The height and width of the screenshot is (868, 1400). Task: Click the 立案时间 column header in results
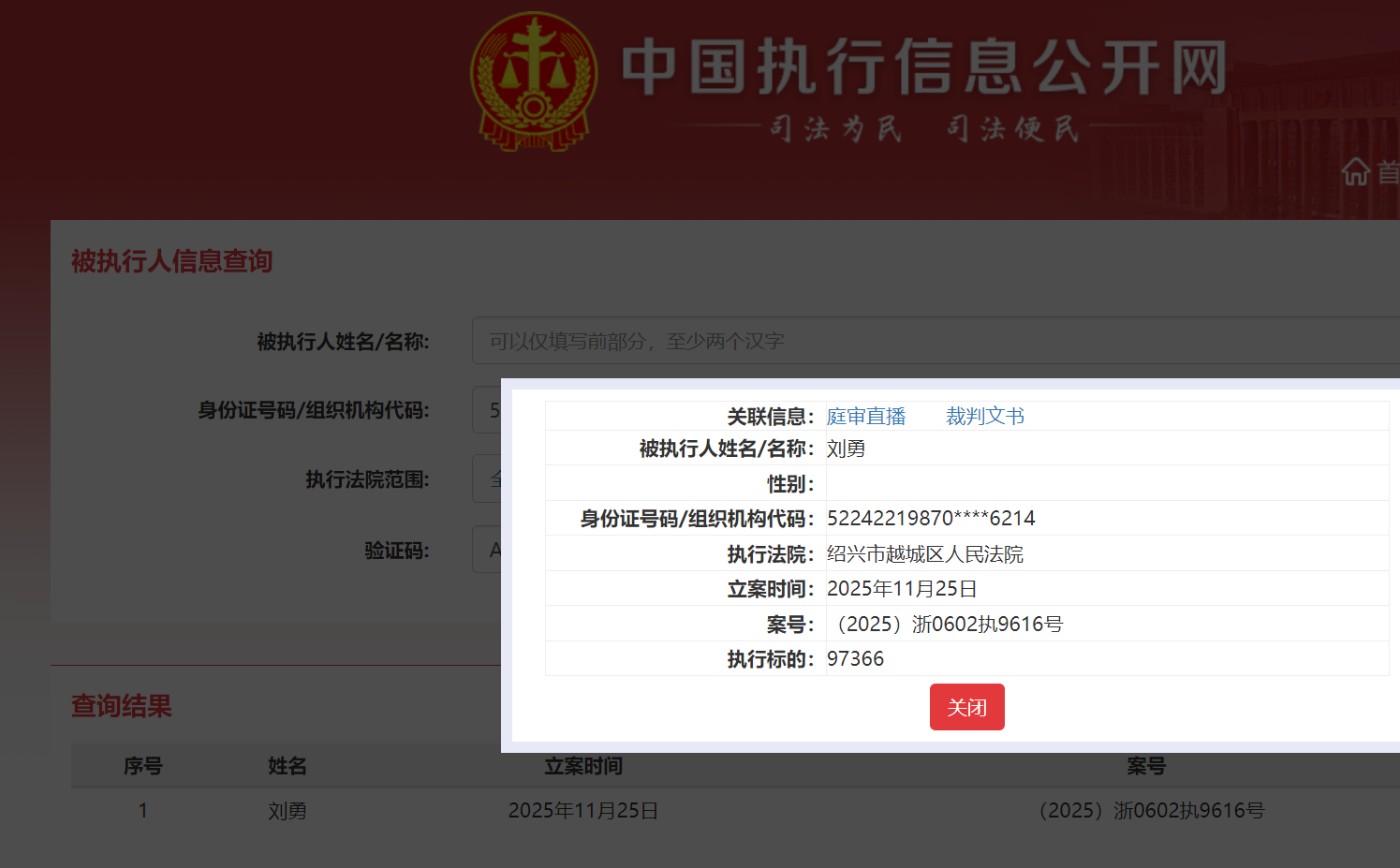(583, 766)
